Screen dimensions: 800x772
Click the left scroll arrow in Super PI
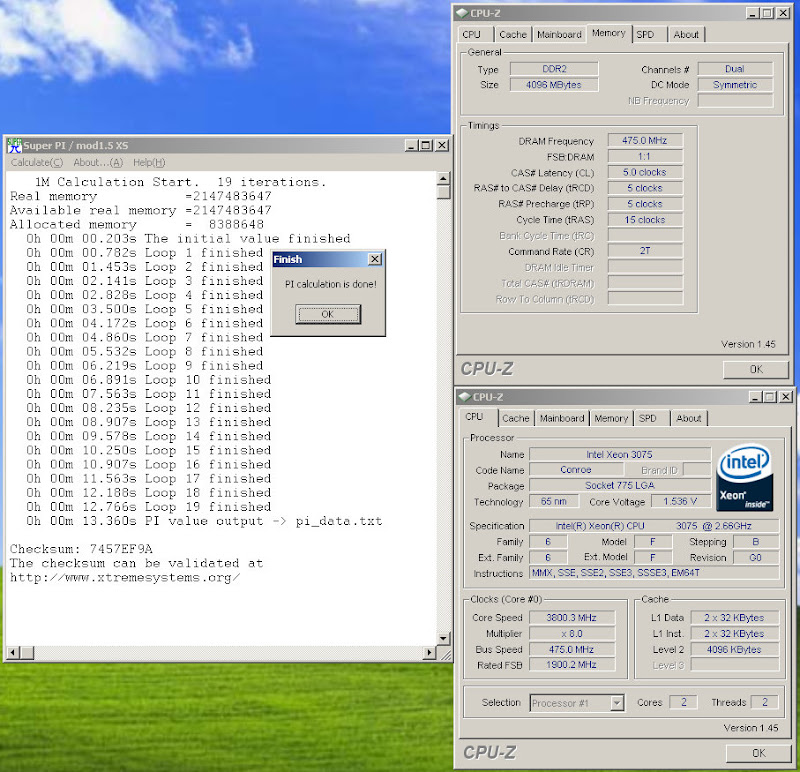[x=12, y=653]
